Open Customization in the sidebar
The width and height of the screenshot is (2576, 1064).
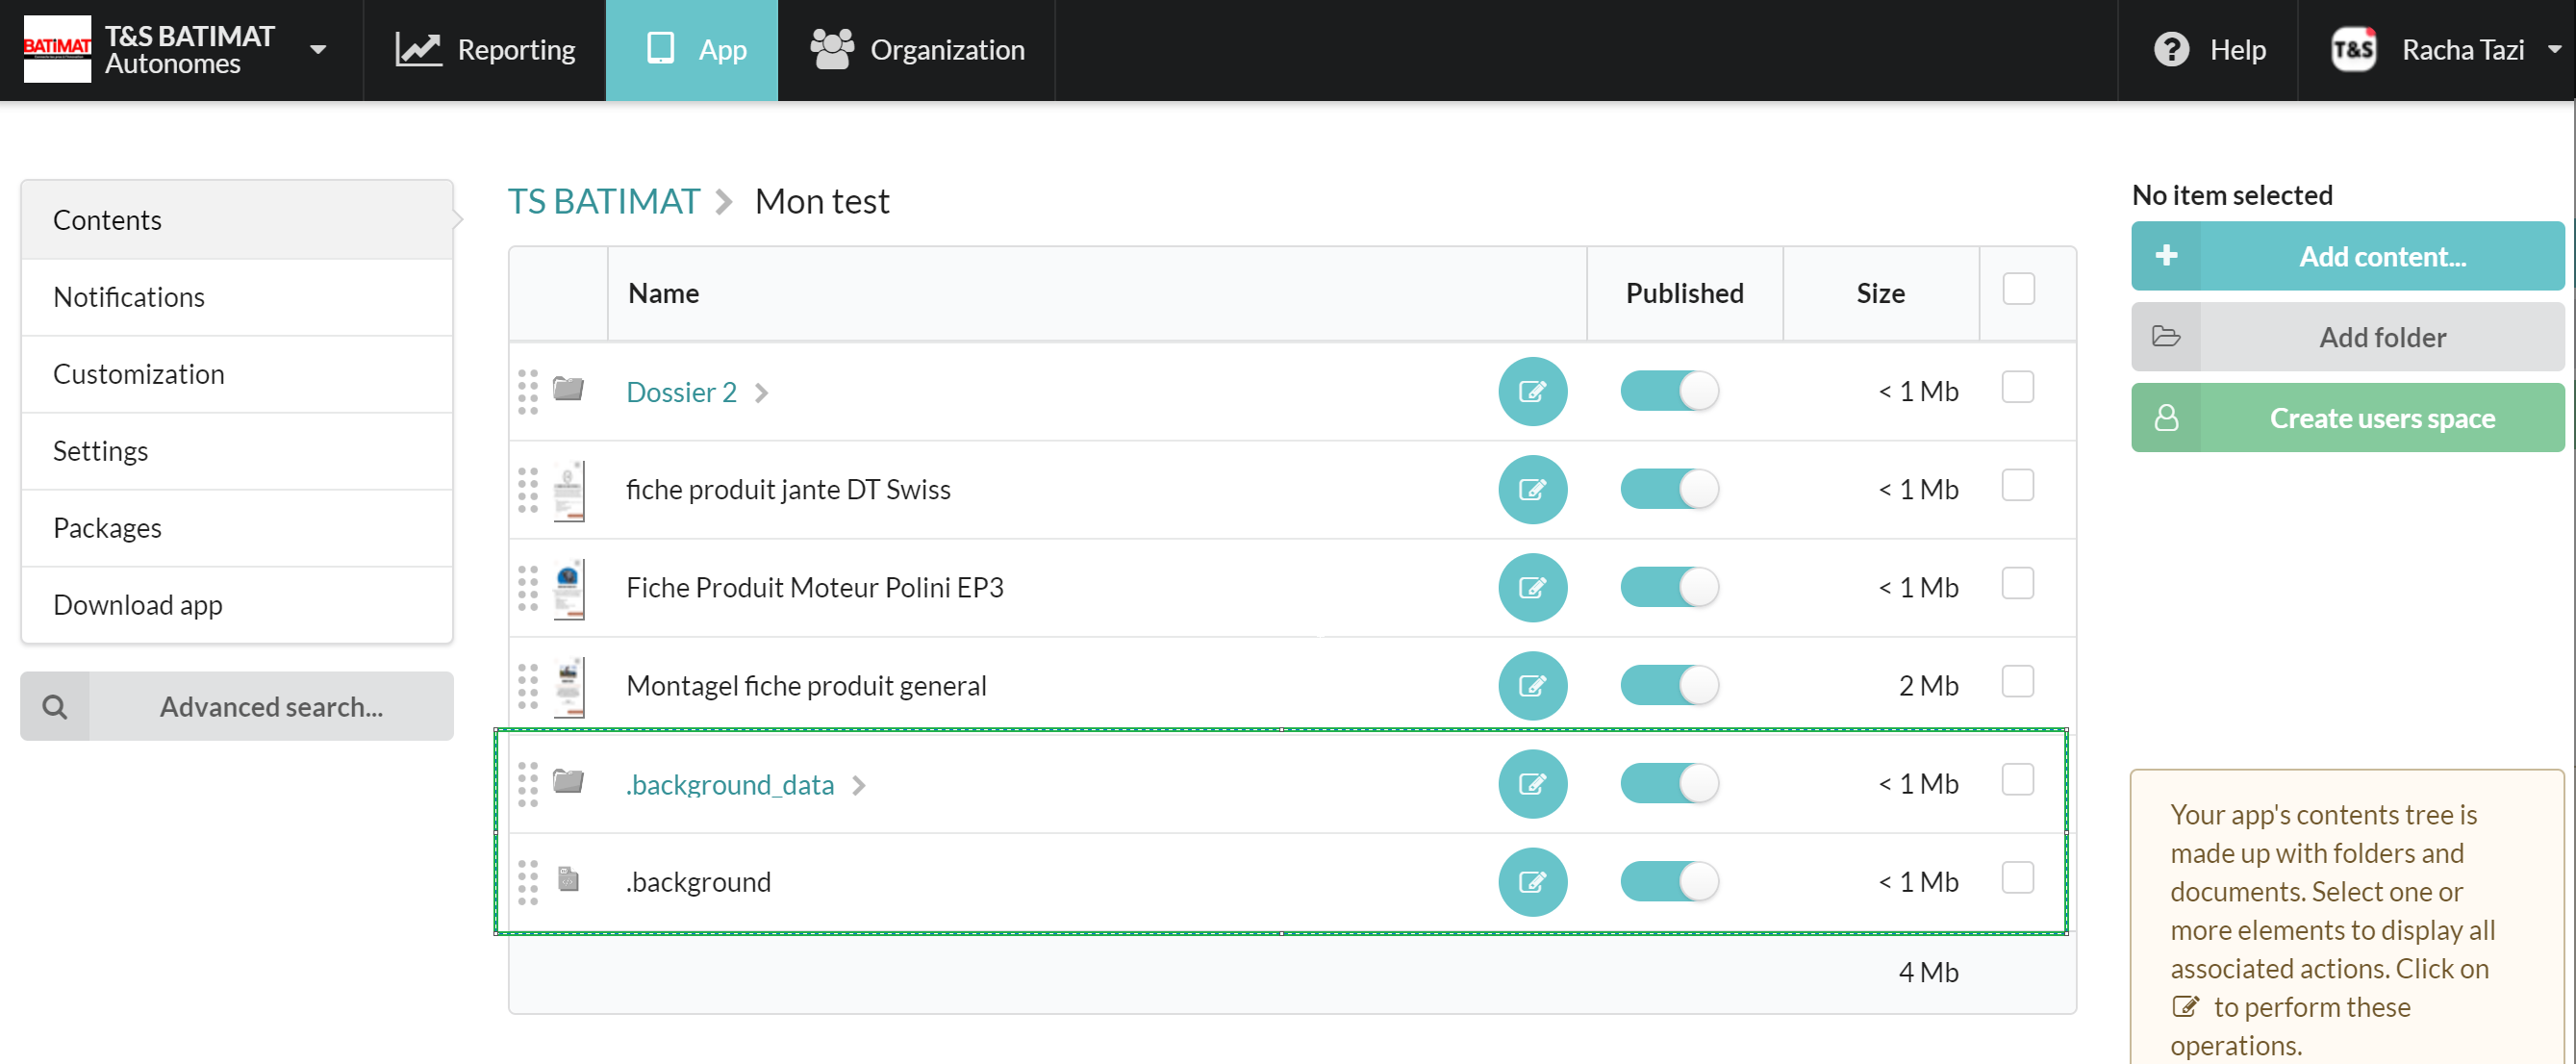click(237, 374)
